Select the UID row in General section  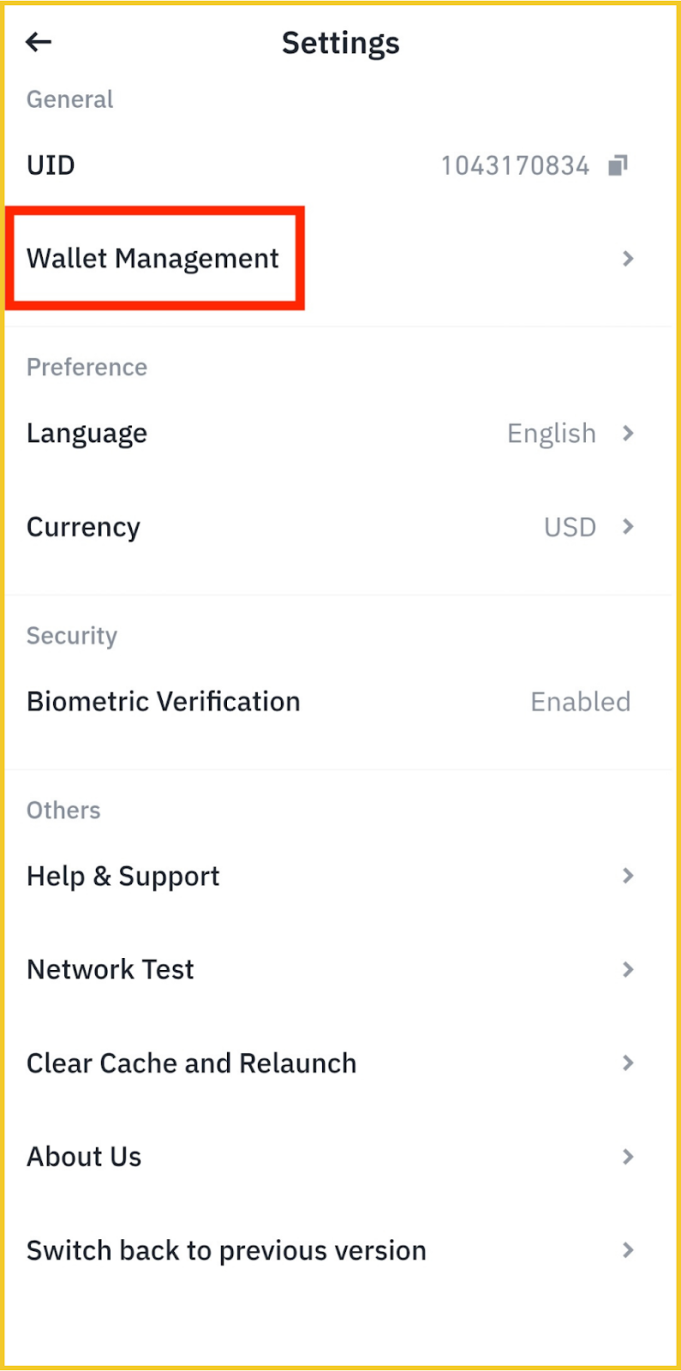pos(340,165)
